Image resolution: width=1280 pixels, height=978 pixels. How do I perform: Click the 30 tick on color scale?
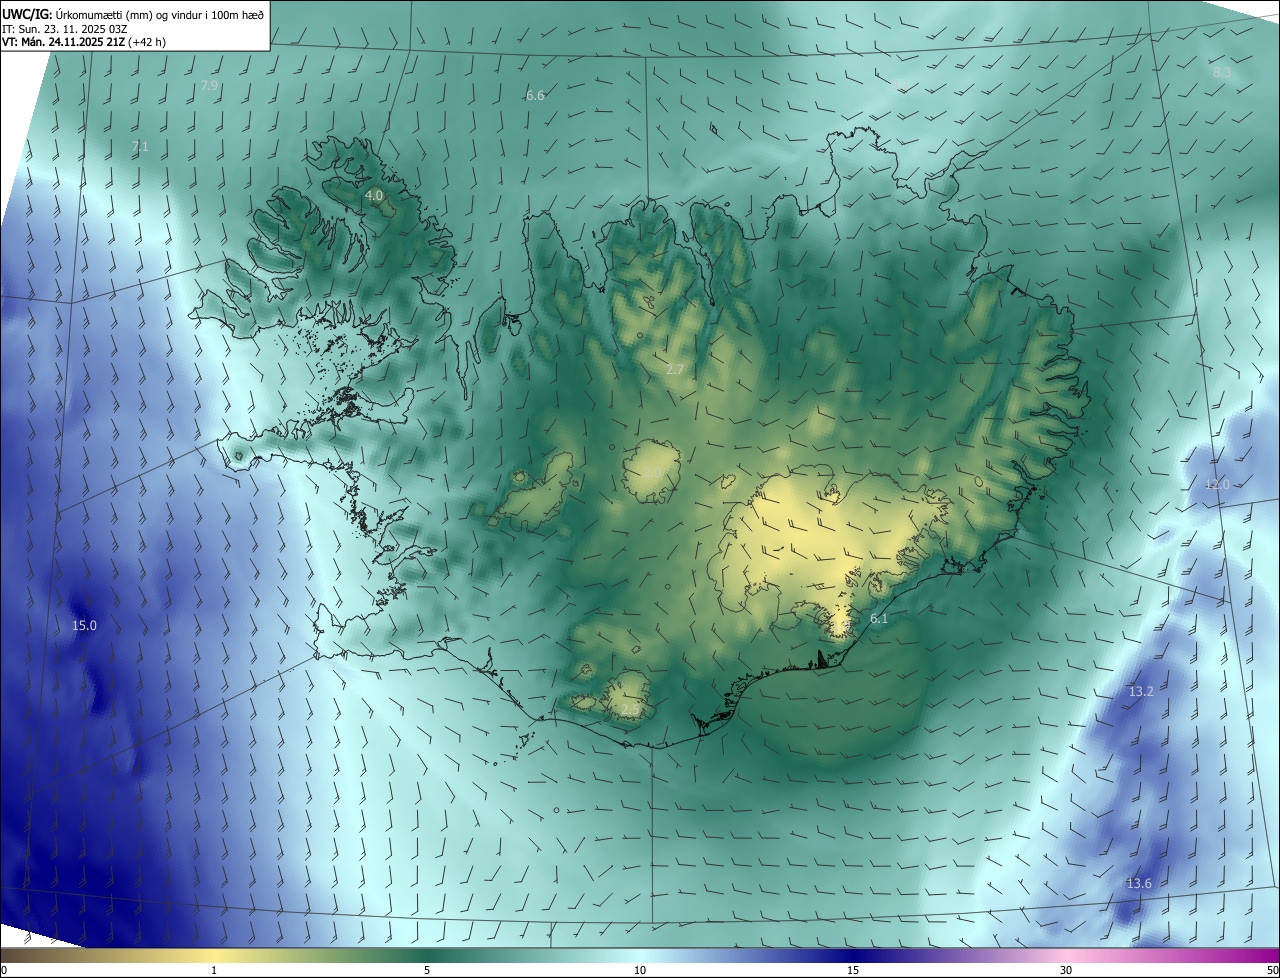1066,970
